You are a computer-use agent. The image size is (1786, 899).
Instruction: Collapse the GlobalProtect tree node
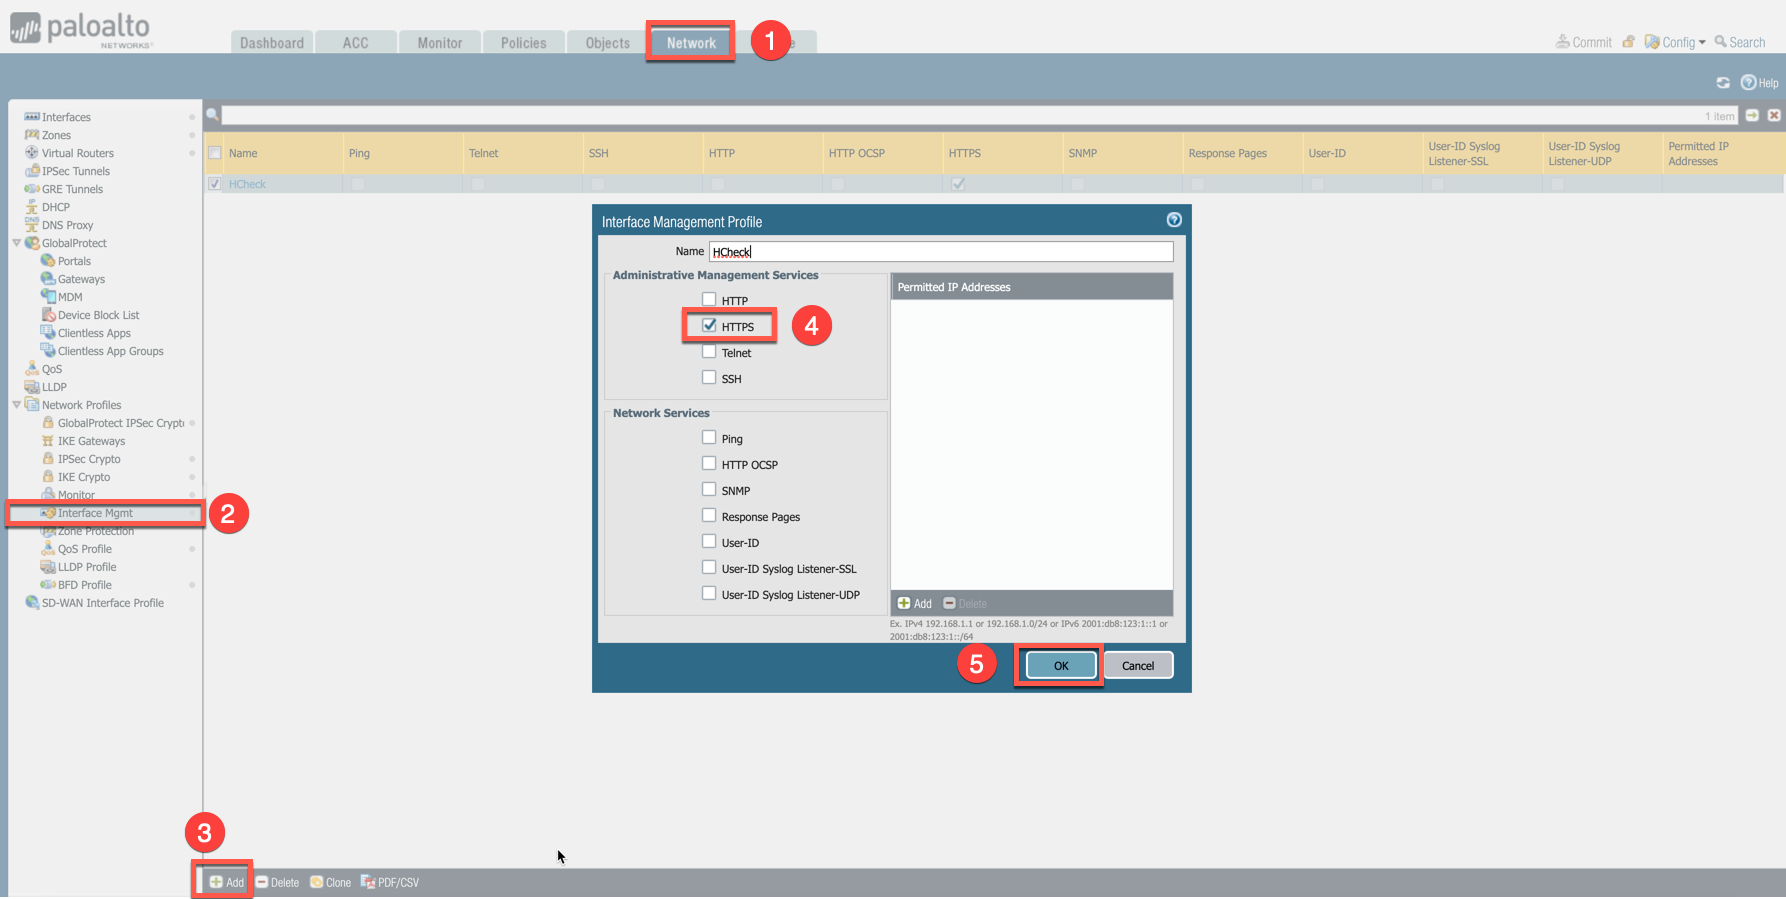click(x=16, y=243)
